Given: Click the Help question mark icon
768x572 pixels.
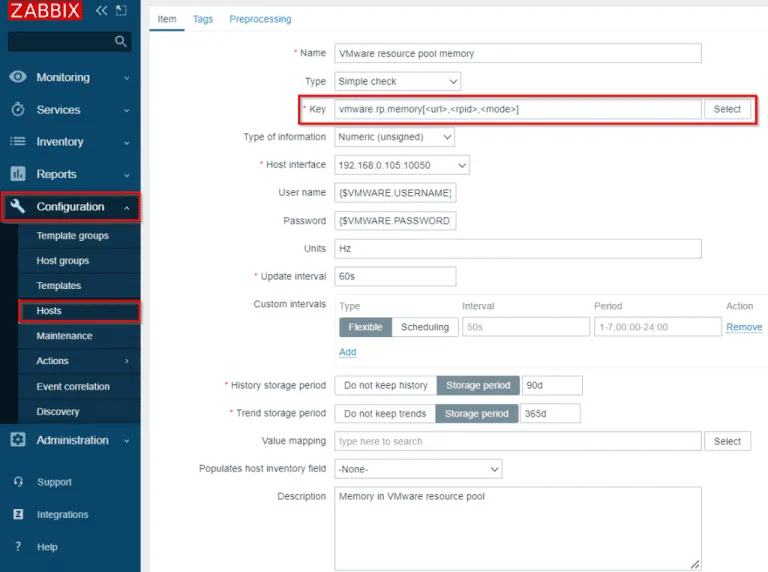Looking at the screenshot, I should (x=18, y=547).
